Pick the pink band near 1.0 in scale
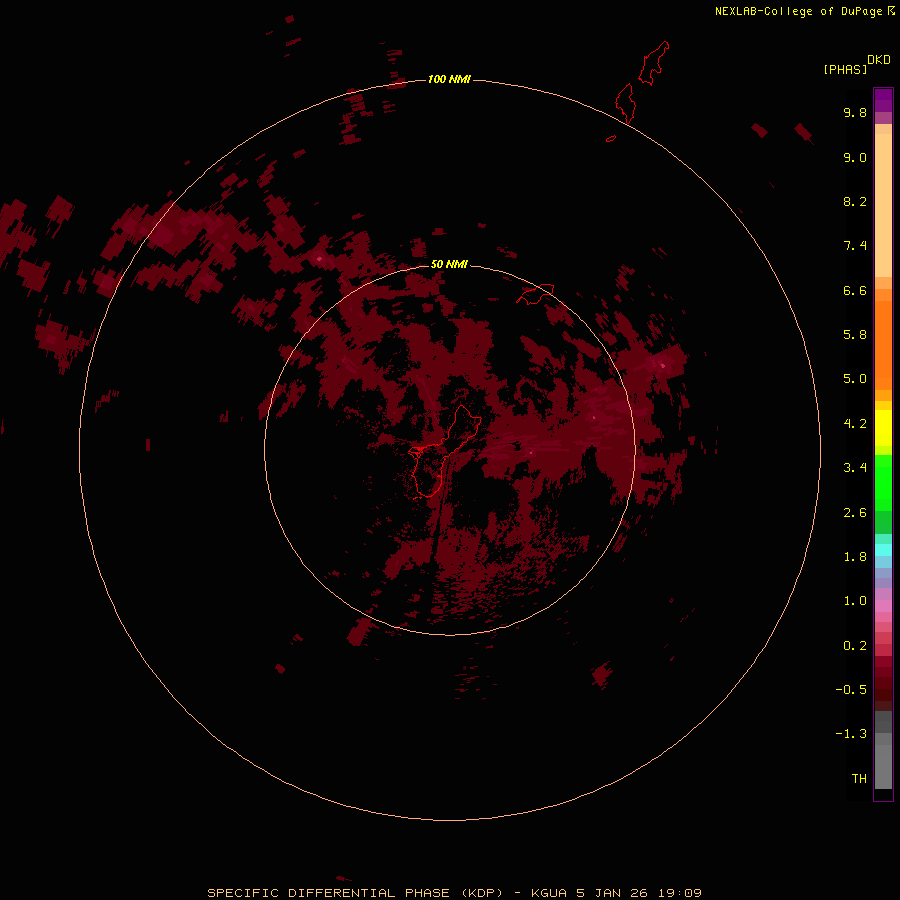 pyautogui.click(x=883, y=606)
